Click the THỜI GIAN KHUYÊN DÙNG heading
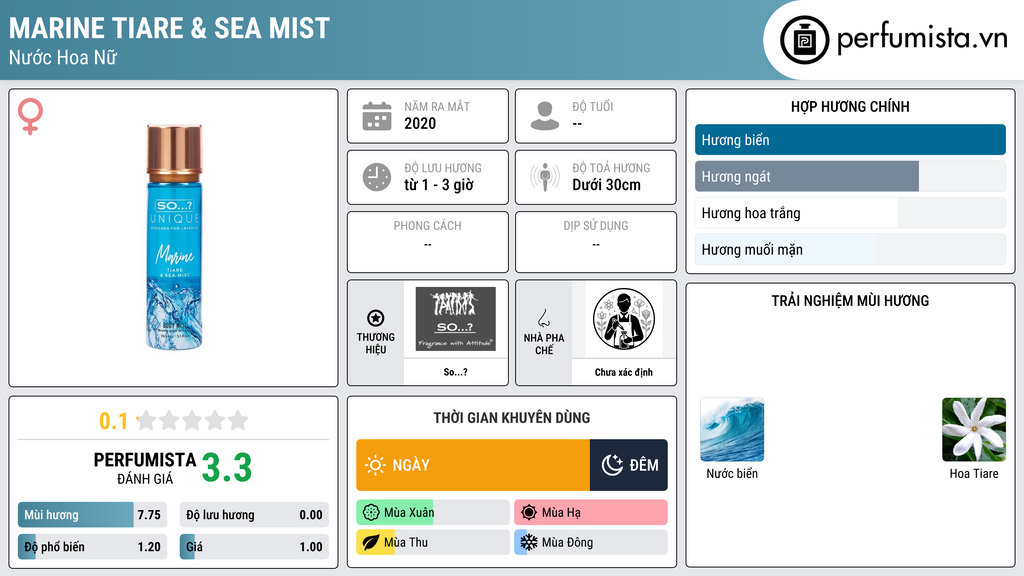This screenshot has width=1024, height=576. tap(512, 418)
